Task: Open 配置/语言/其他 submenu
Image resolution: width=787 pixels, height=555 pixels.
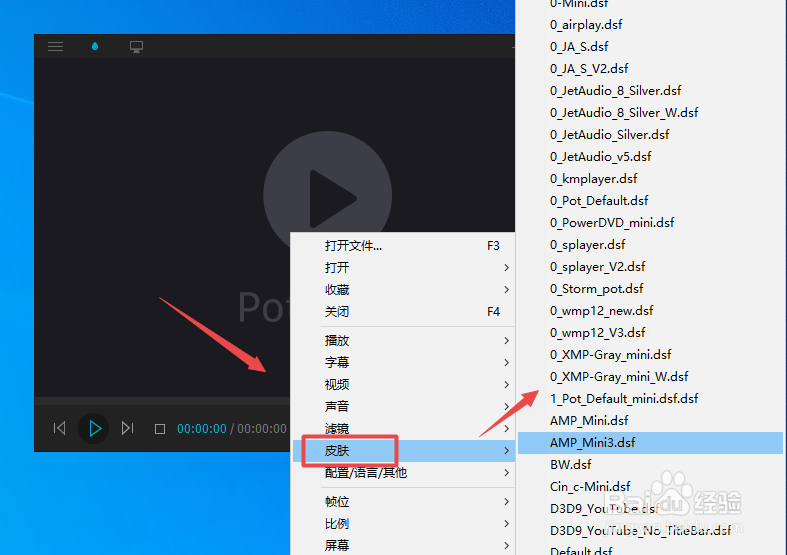Action: 403,473
